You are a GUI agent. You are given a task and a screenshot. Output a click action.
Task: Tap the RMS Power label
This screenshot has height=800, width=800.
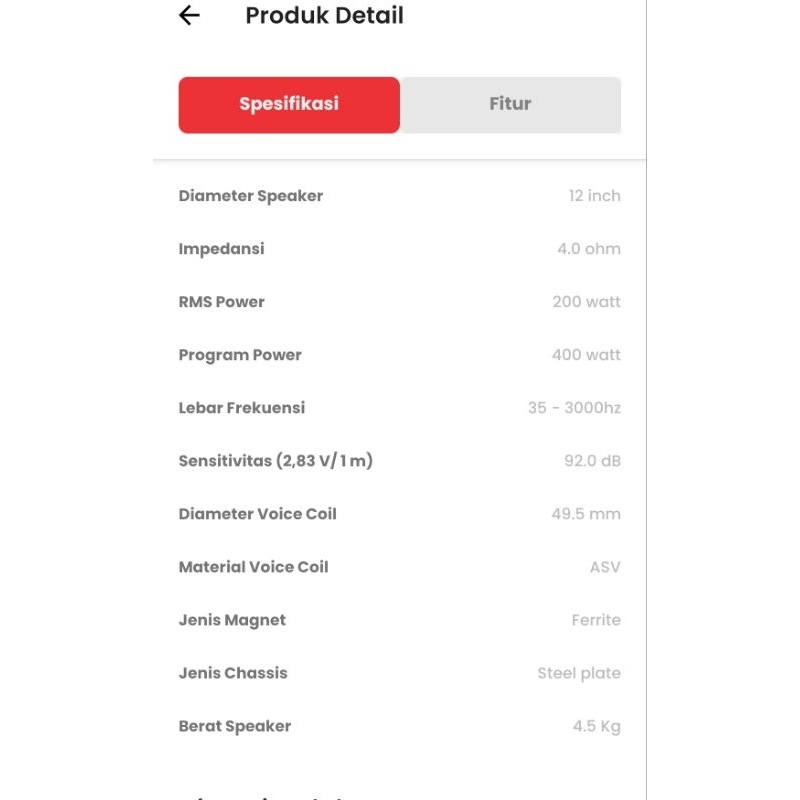(222, 302)
